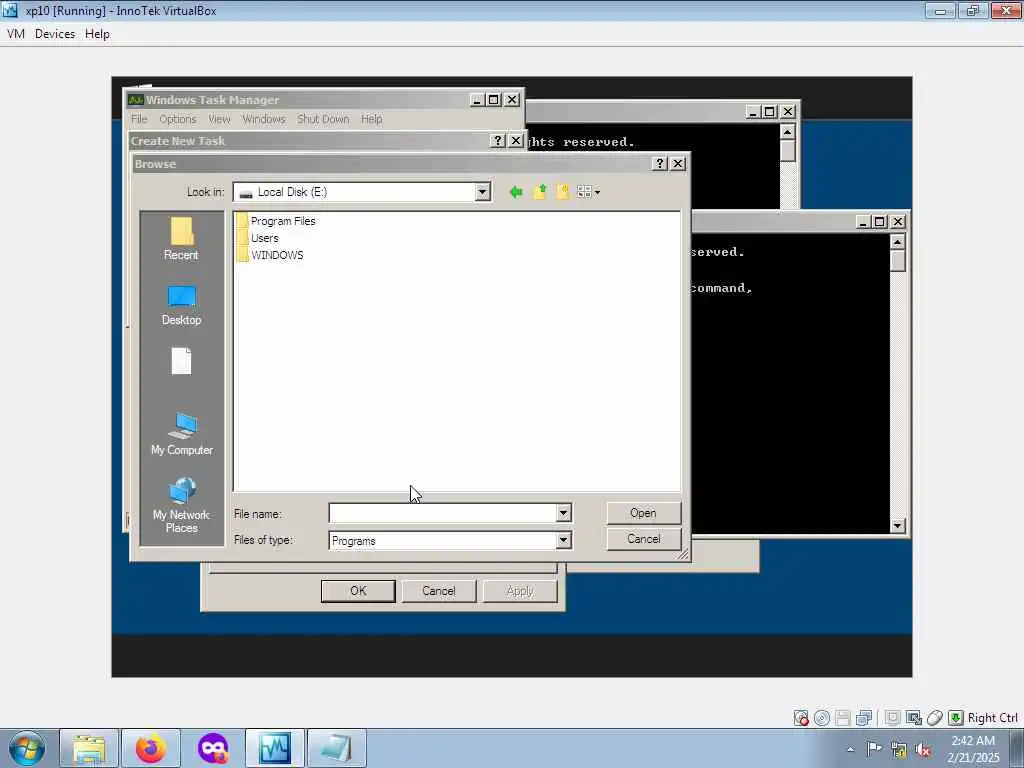Click the Show desktop strip on the taskbar
The width and height of the screenshot is (1024, 768).
1017,748
